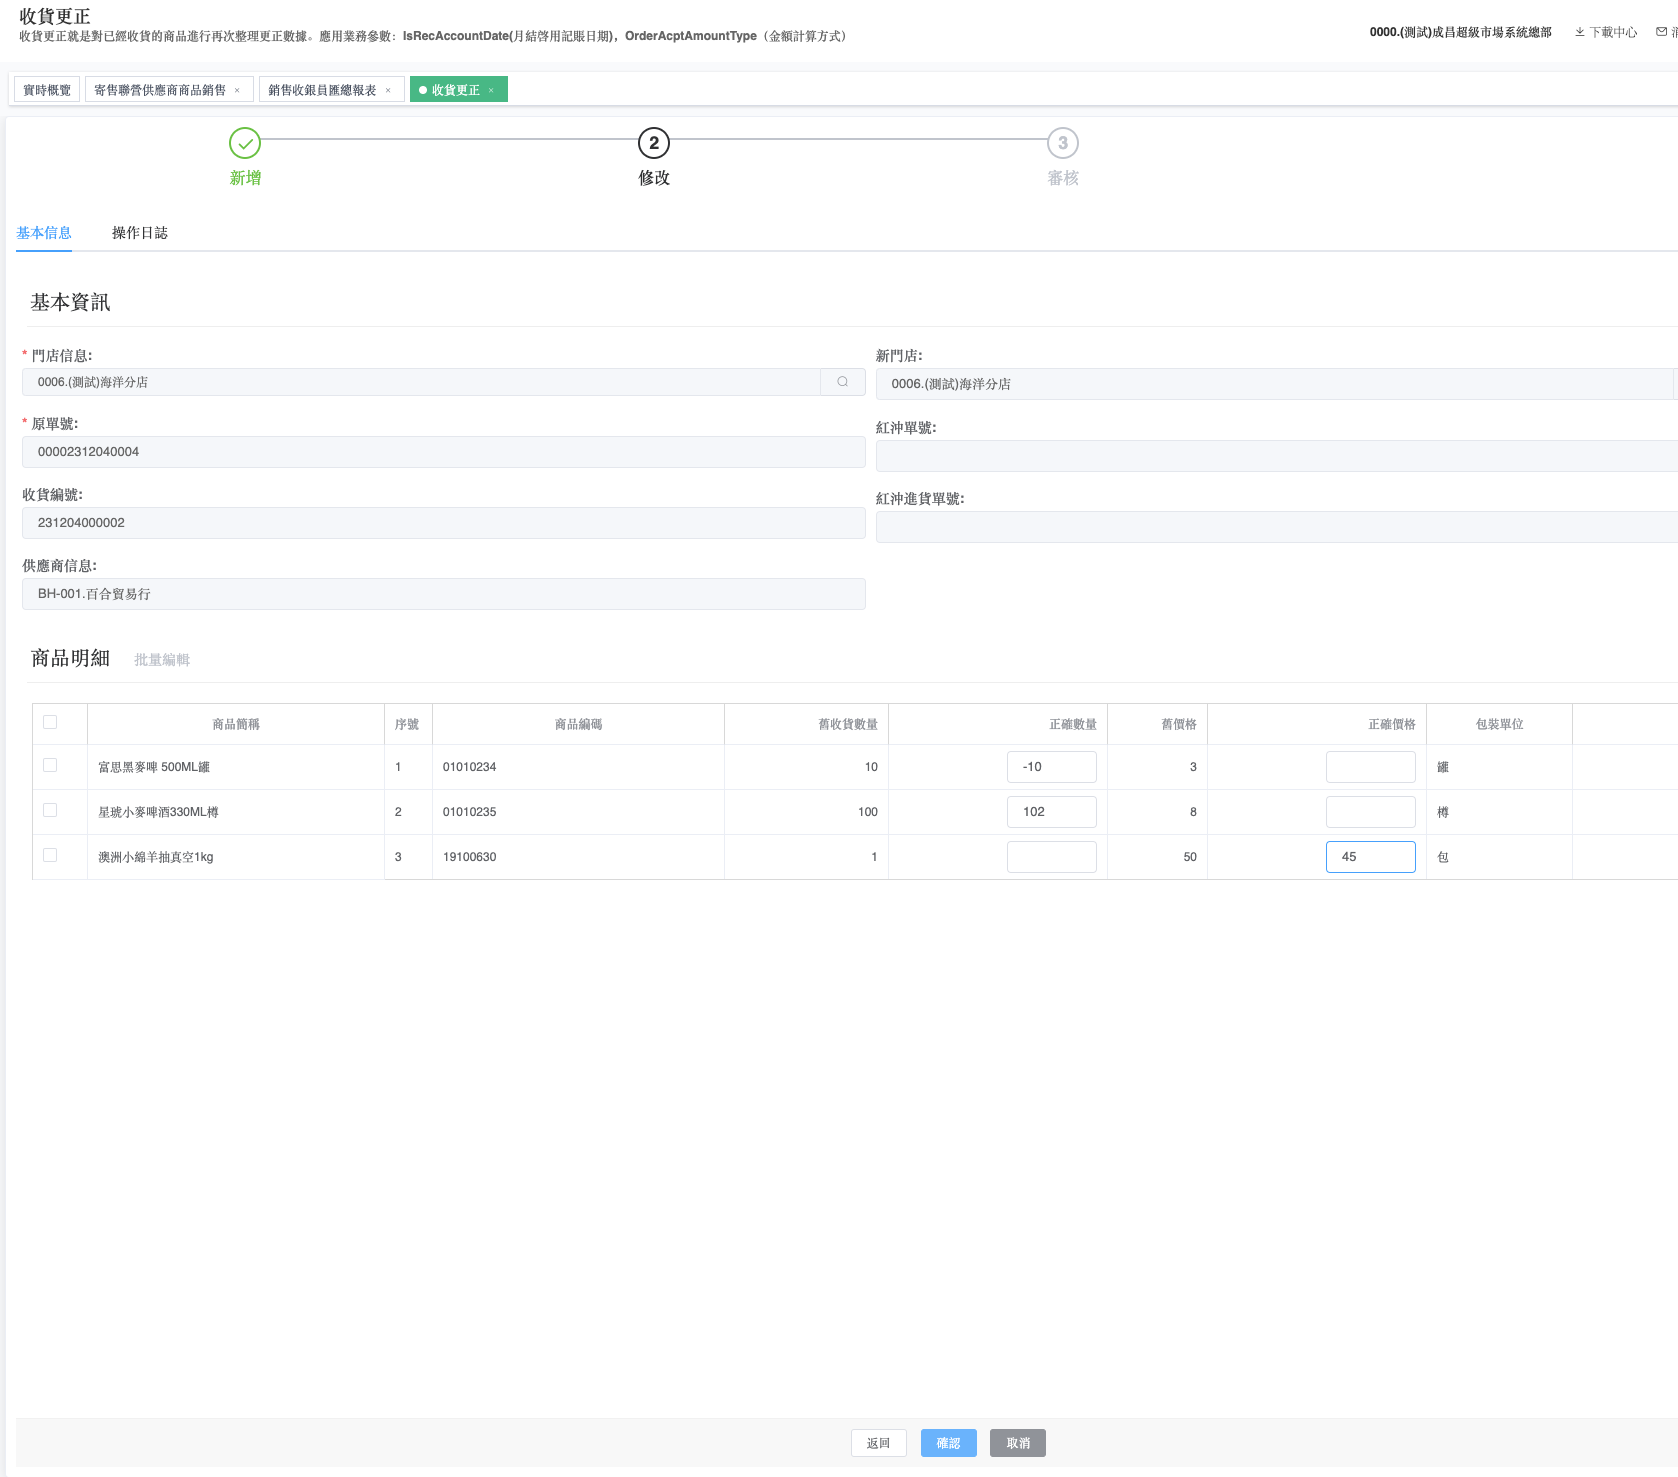Close the 寄售聯營供應商商品銷售 tab
Image resolution: width=1678 pixels, height=1477 pixels.
tap(237, 91)
